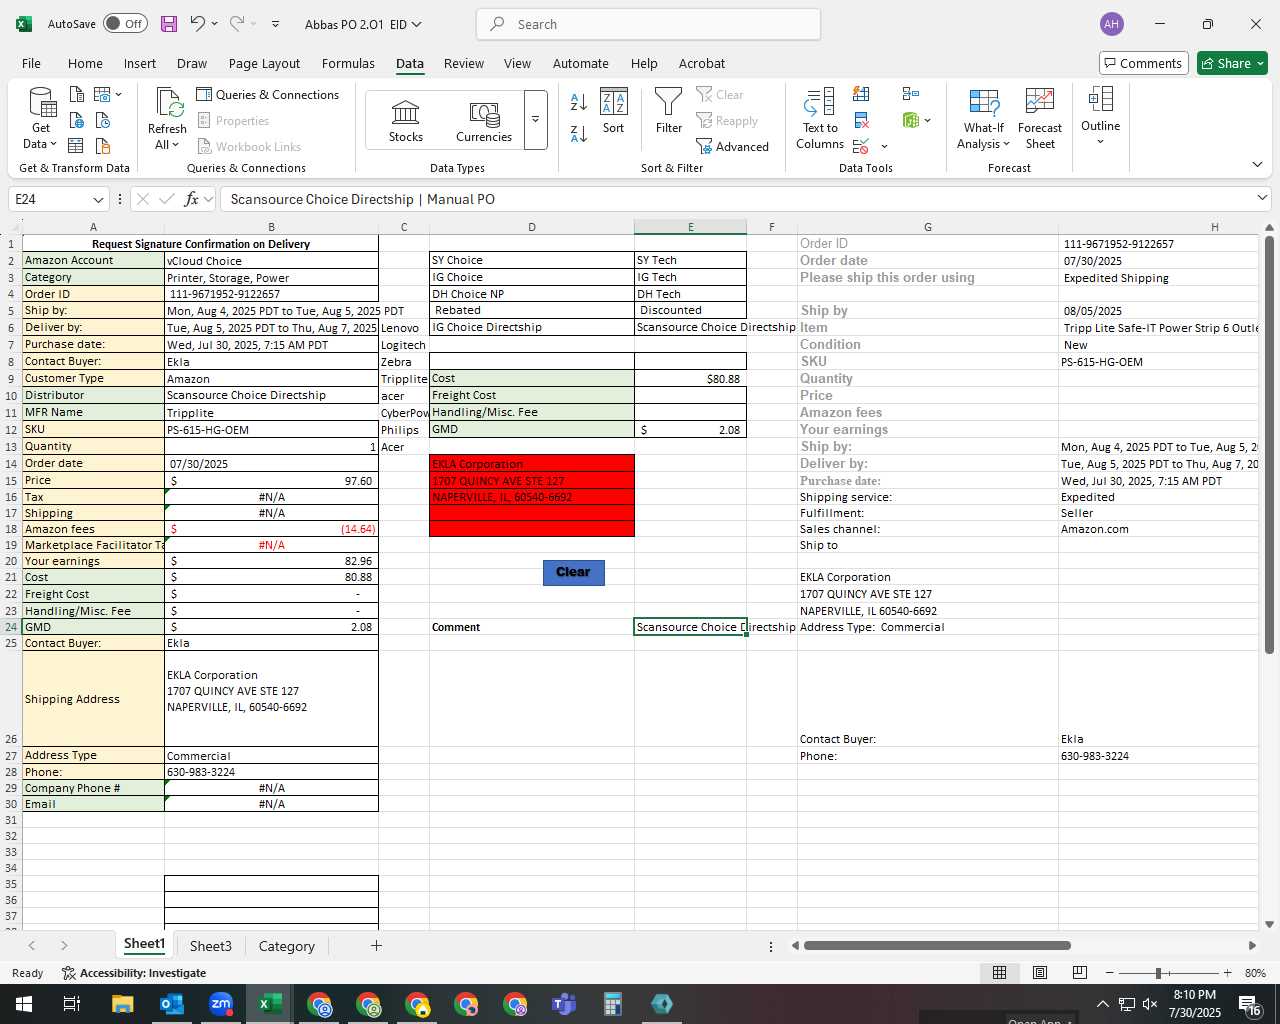Click in the Search box
The height and width of the screenshot is (1024, 1280).
point(649,24)
